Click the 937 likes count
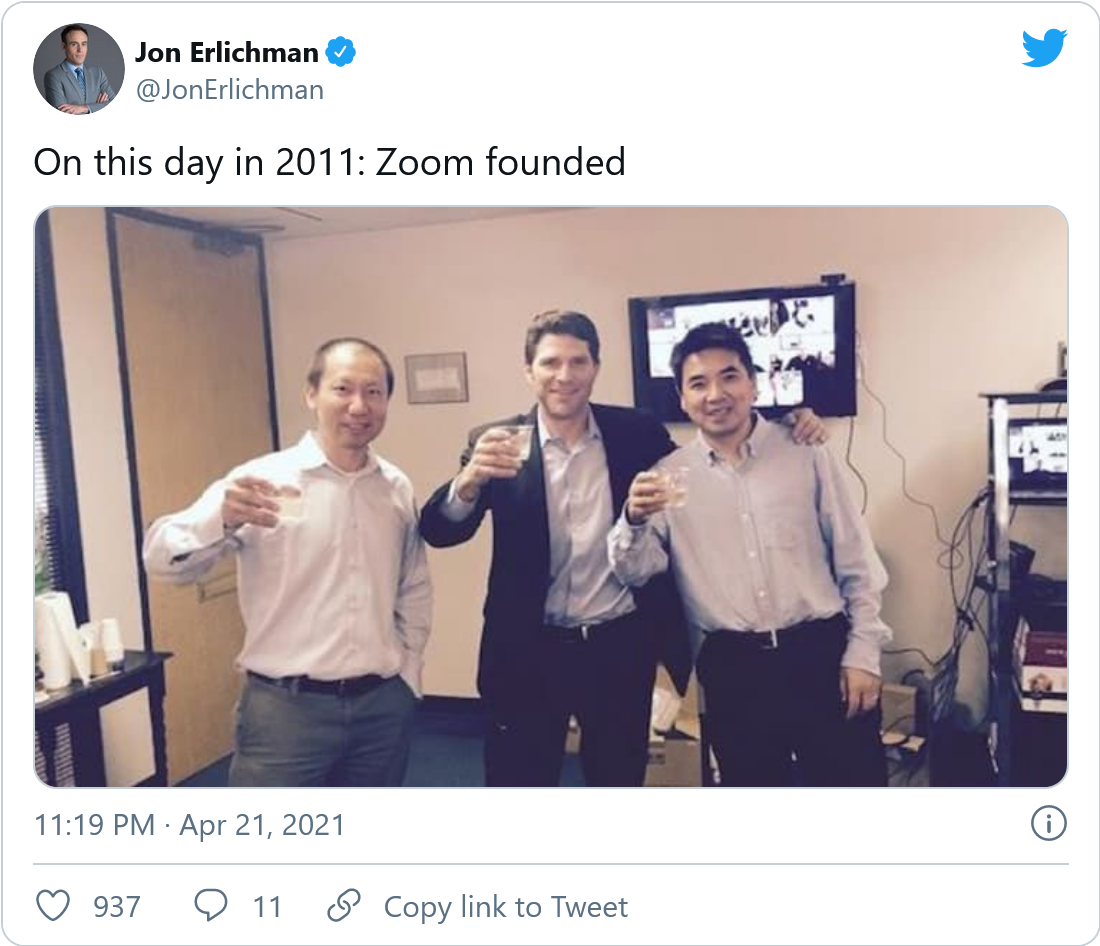 point(117,907)
